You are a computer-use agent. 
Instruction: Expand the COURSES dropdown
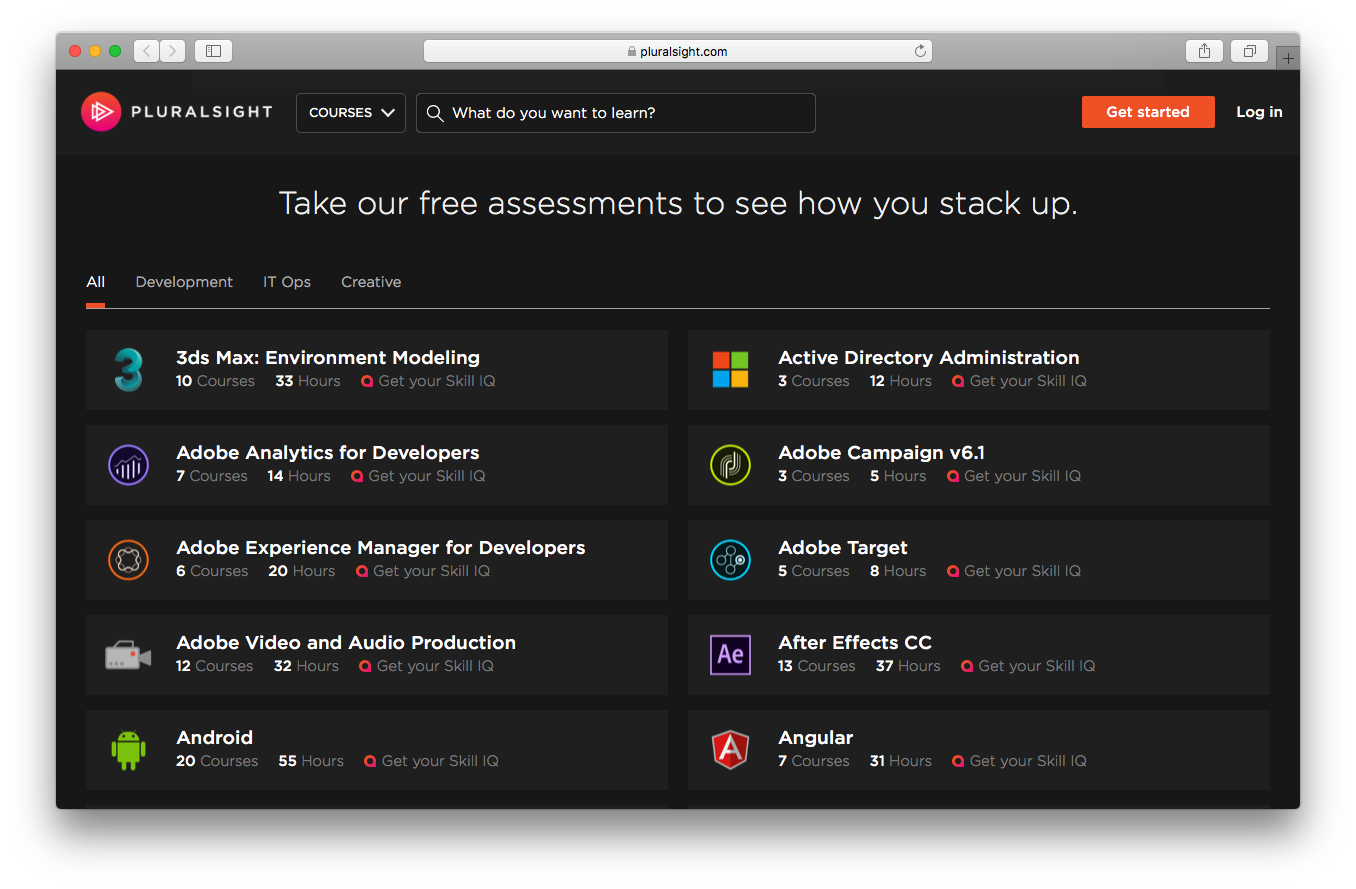click(x=351, y=113)
